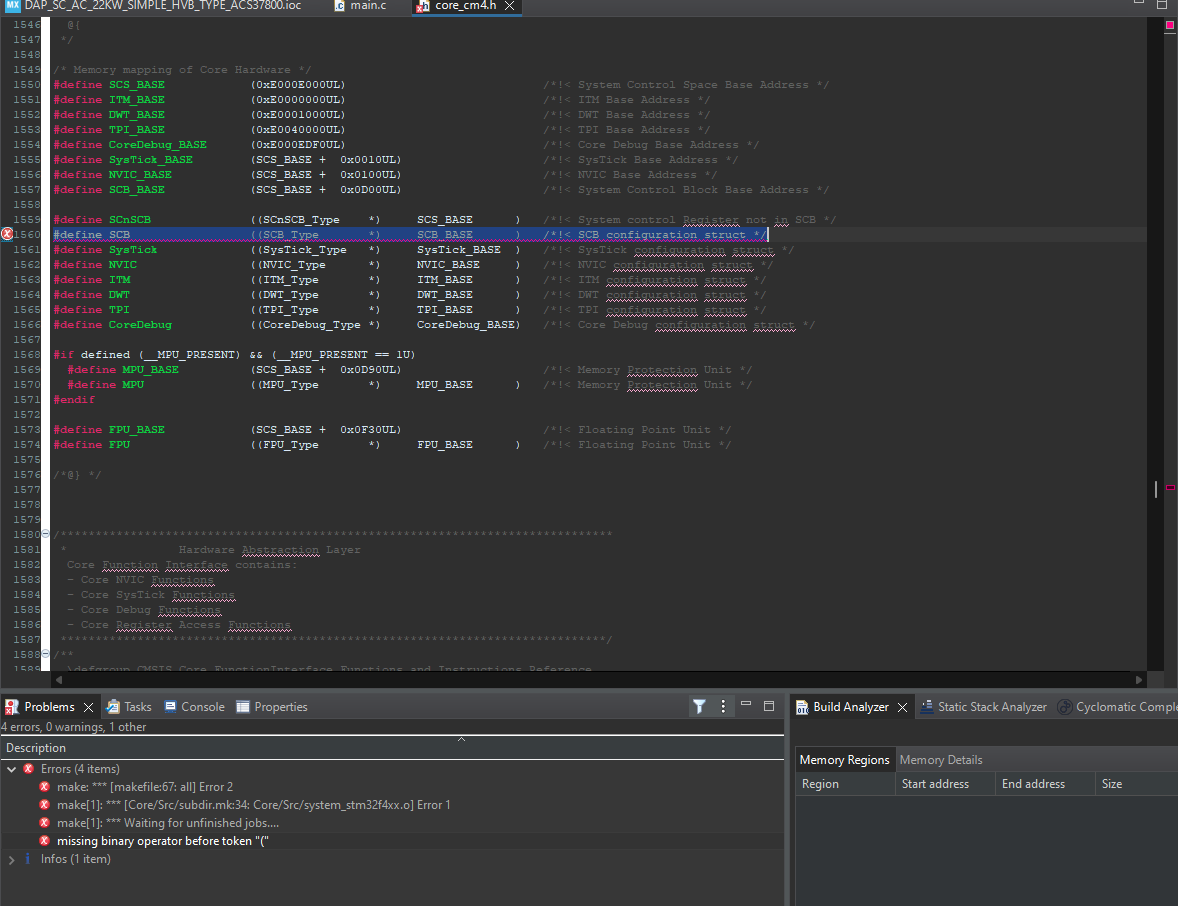Screen dimensions: 1178x906
Task: Sort problems by the Description column header
Action: pos(36,748)
